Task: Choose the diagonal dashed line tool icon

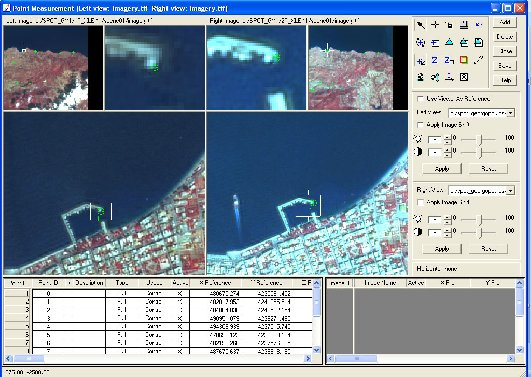Action: pyautogui.click(x=478, y=60)
